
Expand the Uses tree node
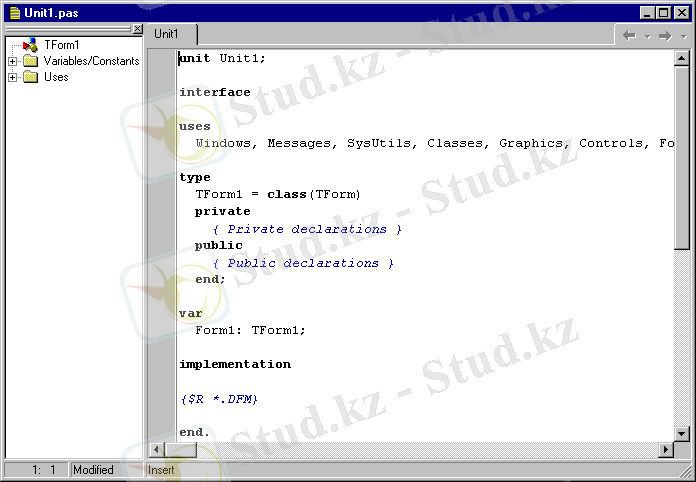[12, 77]
